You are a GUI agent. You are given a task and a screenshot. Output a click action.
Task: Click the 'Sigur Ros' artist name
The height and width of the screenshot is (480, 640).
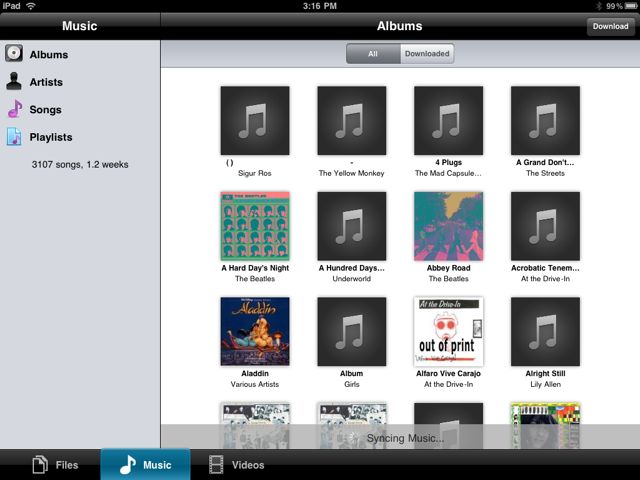click(255, 173)
